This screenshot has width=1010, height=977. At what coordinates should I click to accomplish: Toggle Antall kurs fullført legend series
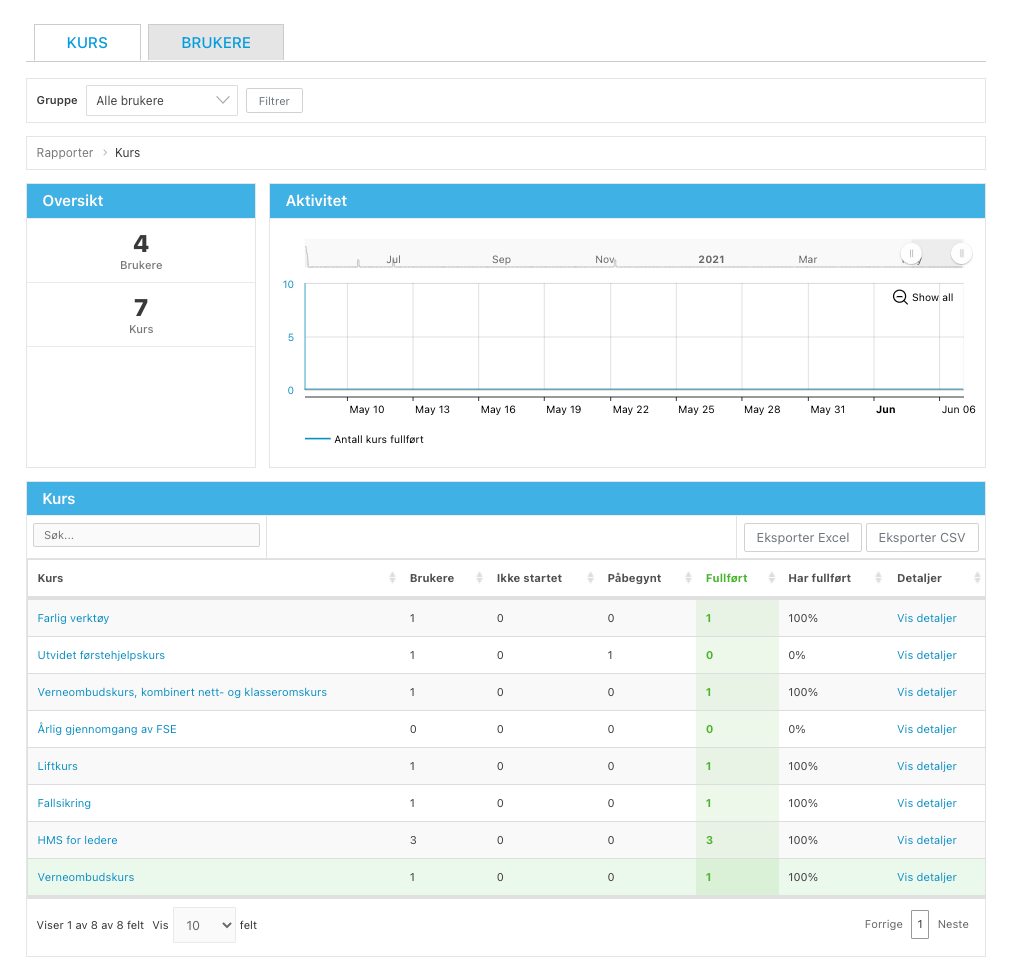pos(365,439)
